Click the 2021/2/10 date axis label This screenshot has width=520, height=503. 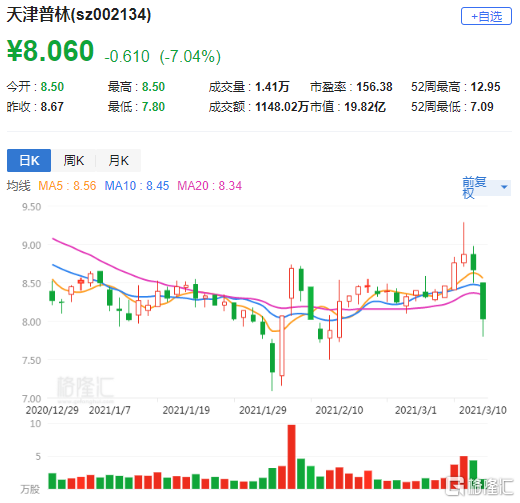(x=339, y=410)
